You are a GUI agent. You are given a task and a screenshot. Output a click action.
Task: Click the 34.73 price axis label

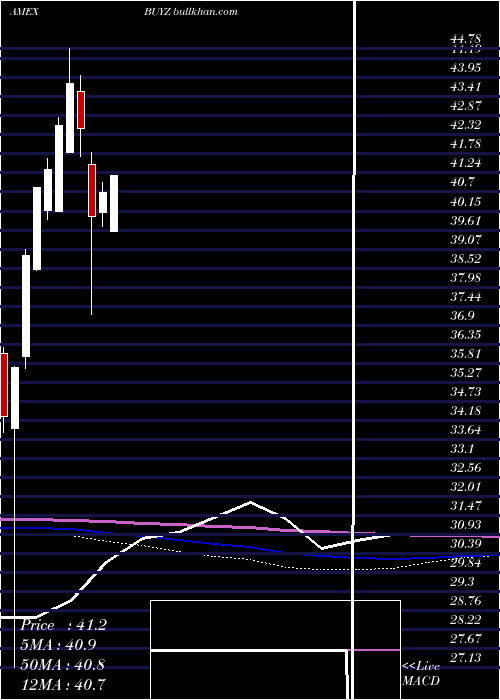465,392
